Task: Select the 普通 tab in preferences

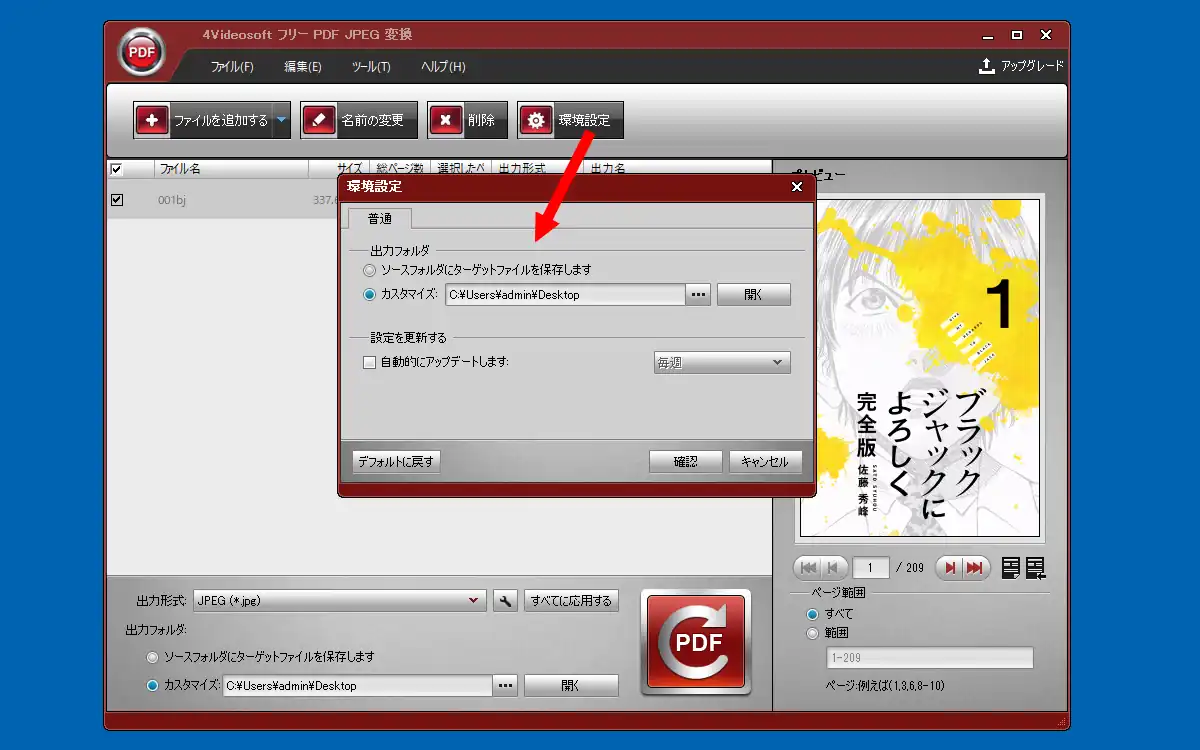Action: click(x=380, y=218)
